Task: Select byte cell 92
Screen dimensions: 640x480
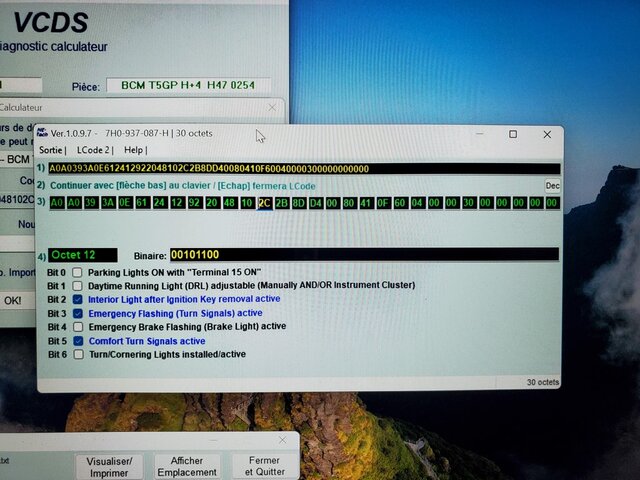Action: (x=194, y=203)
